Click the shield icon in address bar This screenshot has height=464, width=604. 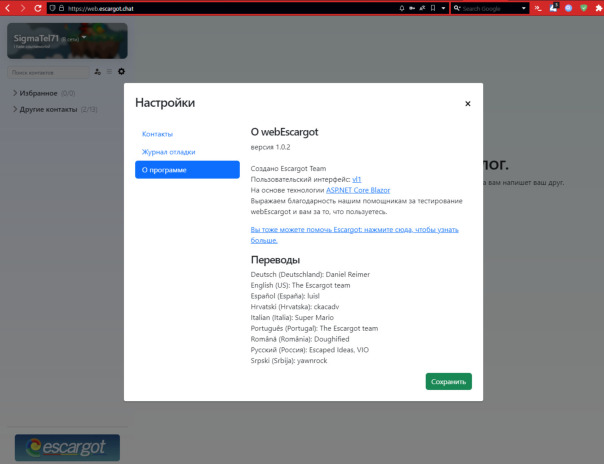pyautogui.click(x=53, y=8)
